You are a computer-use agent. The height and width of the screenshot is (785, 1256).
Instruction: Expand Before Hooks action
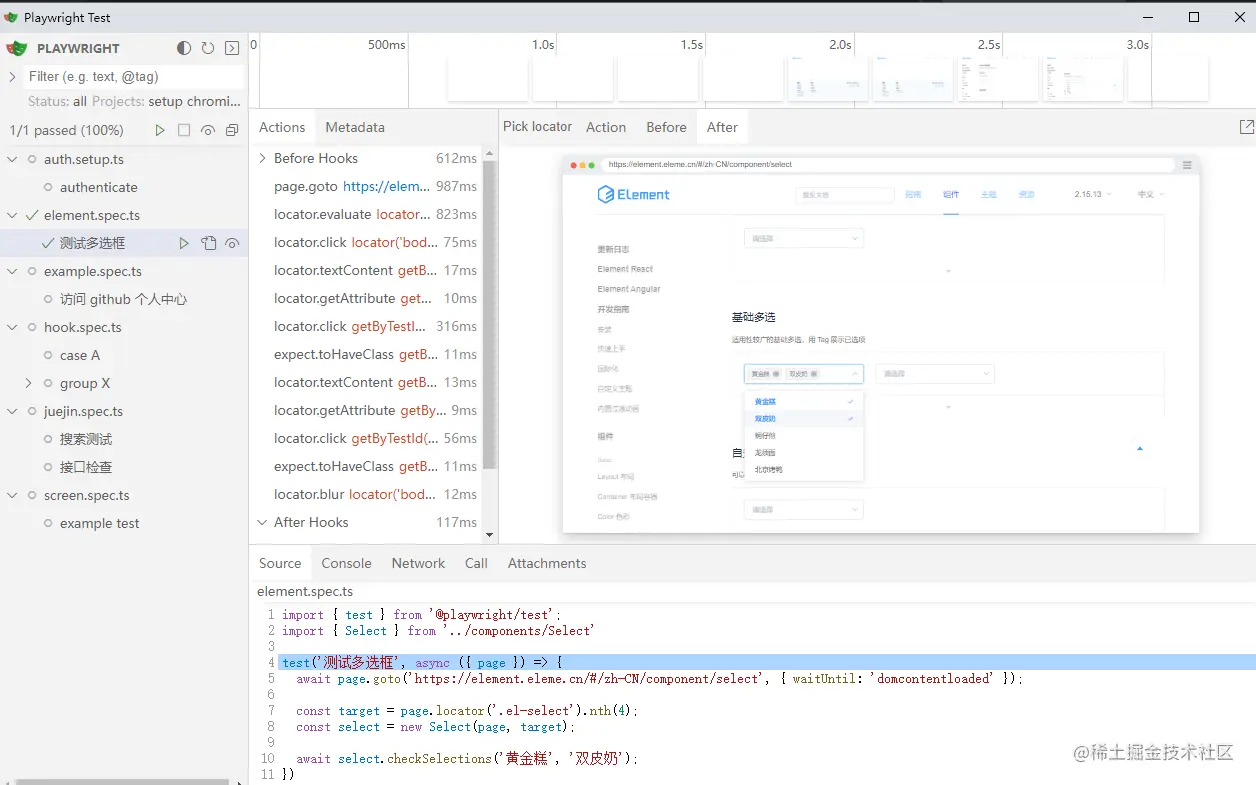tap(263, 158)
